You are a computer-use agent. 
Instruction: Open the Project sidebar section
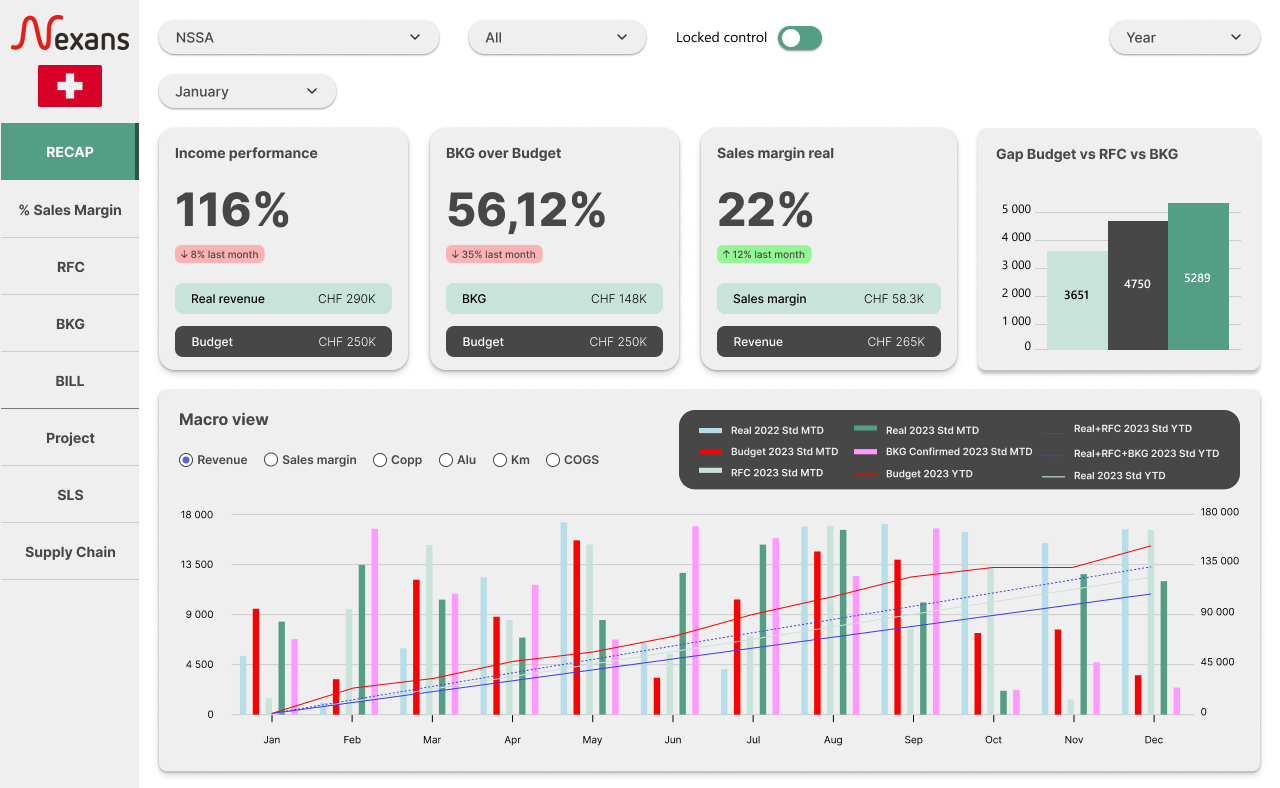[70, 438]
